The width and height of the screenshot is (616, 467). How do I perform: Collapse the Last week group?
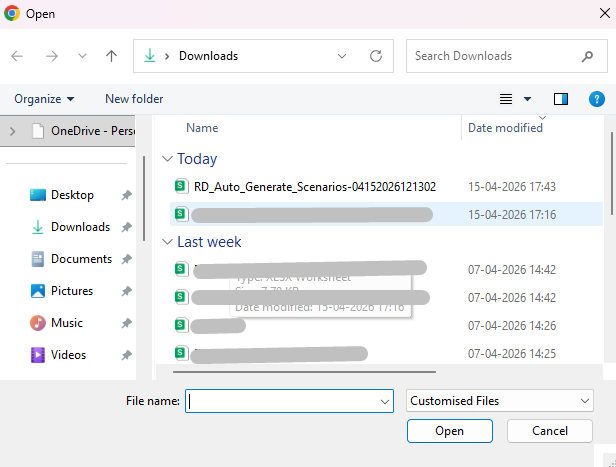coord(167,242)
